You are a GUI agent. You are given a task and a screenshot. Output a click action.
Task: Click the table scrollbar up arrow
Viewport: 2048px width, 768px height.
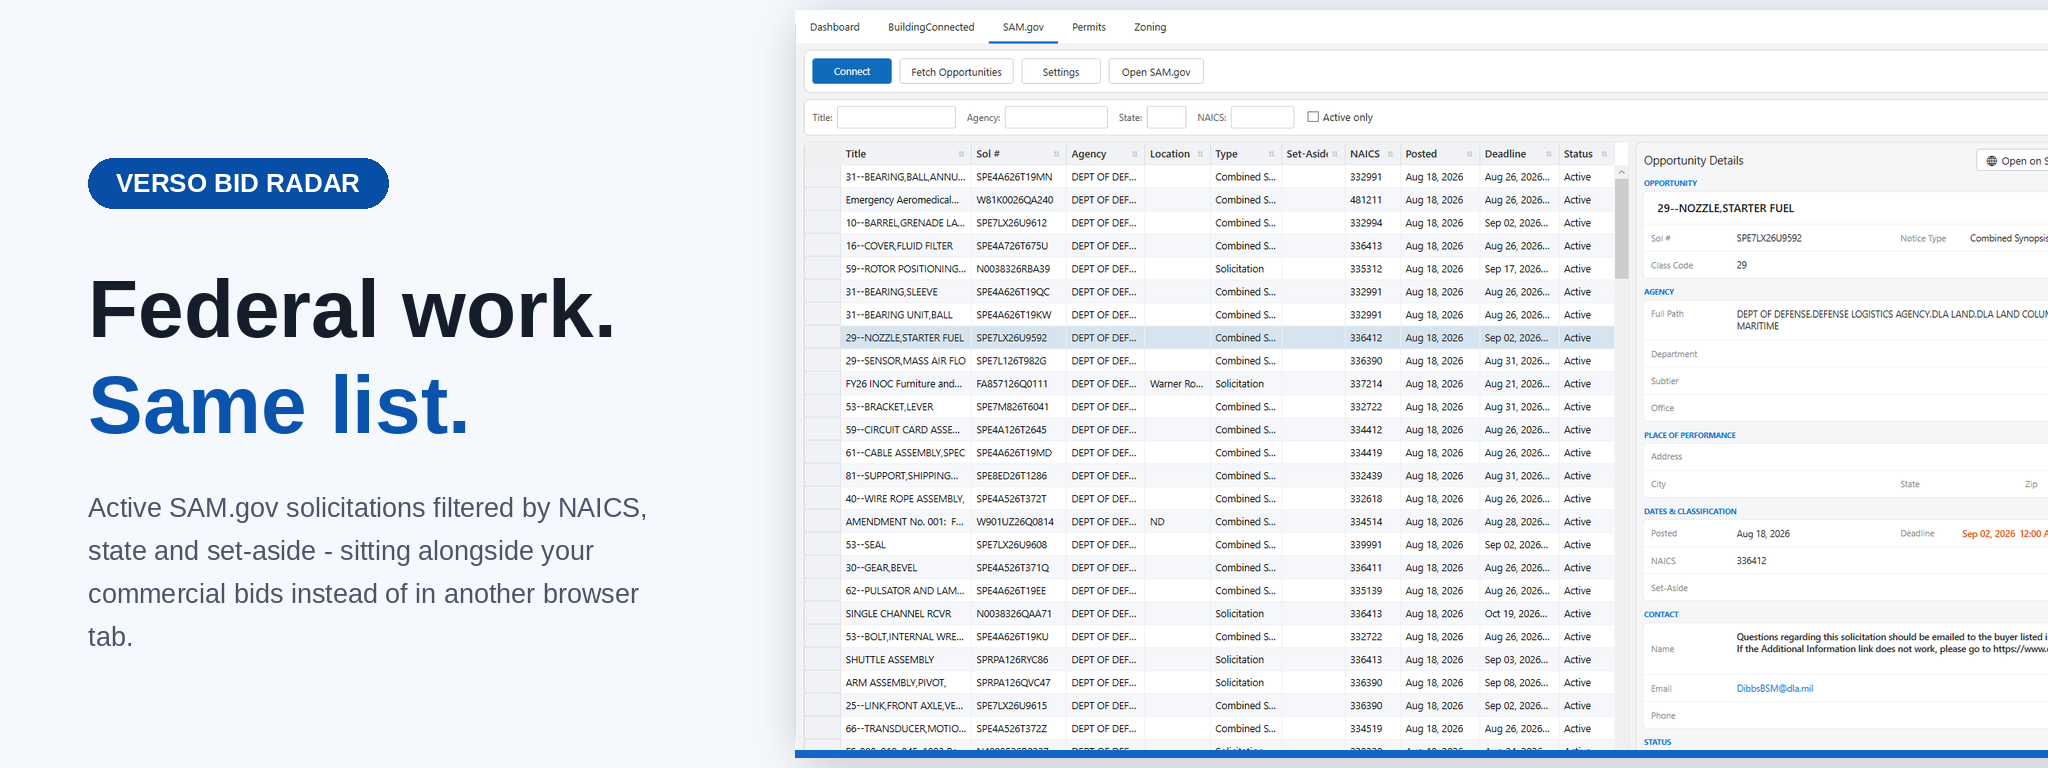click(x=1621, y=172)
